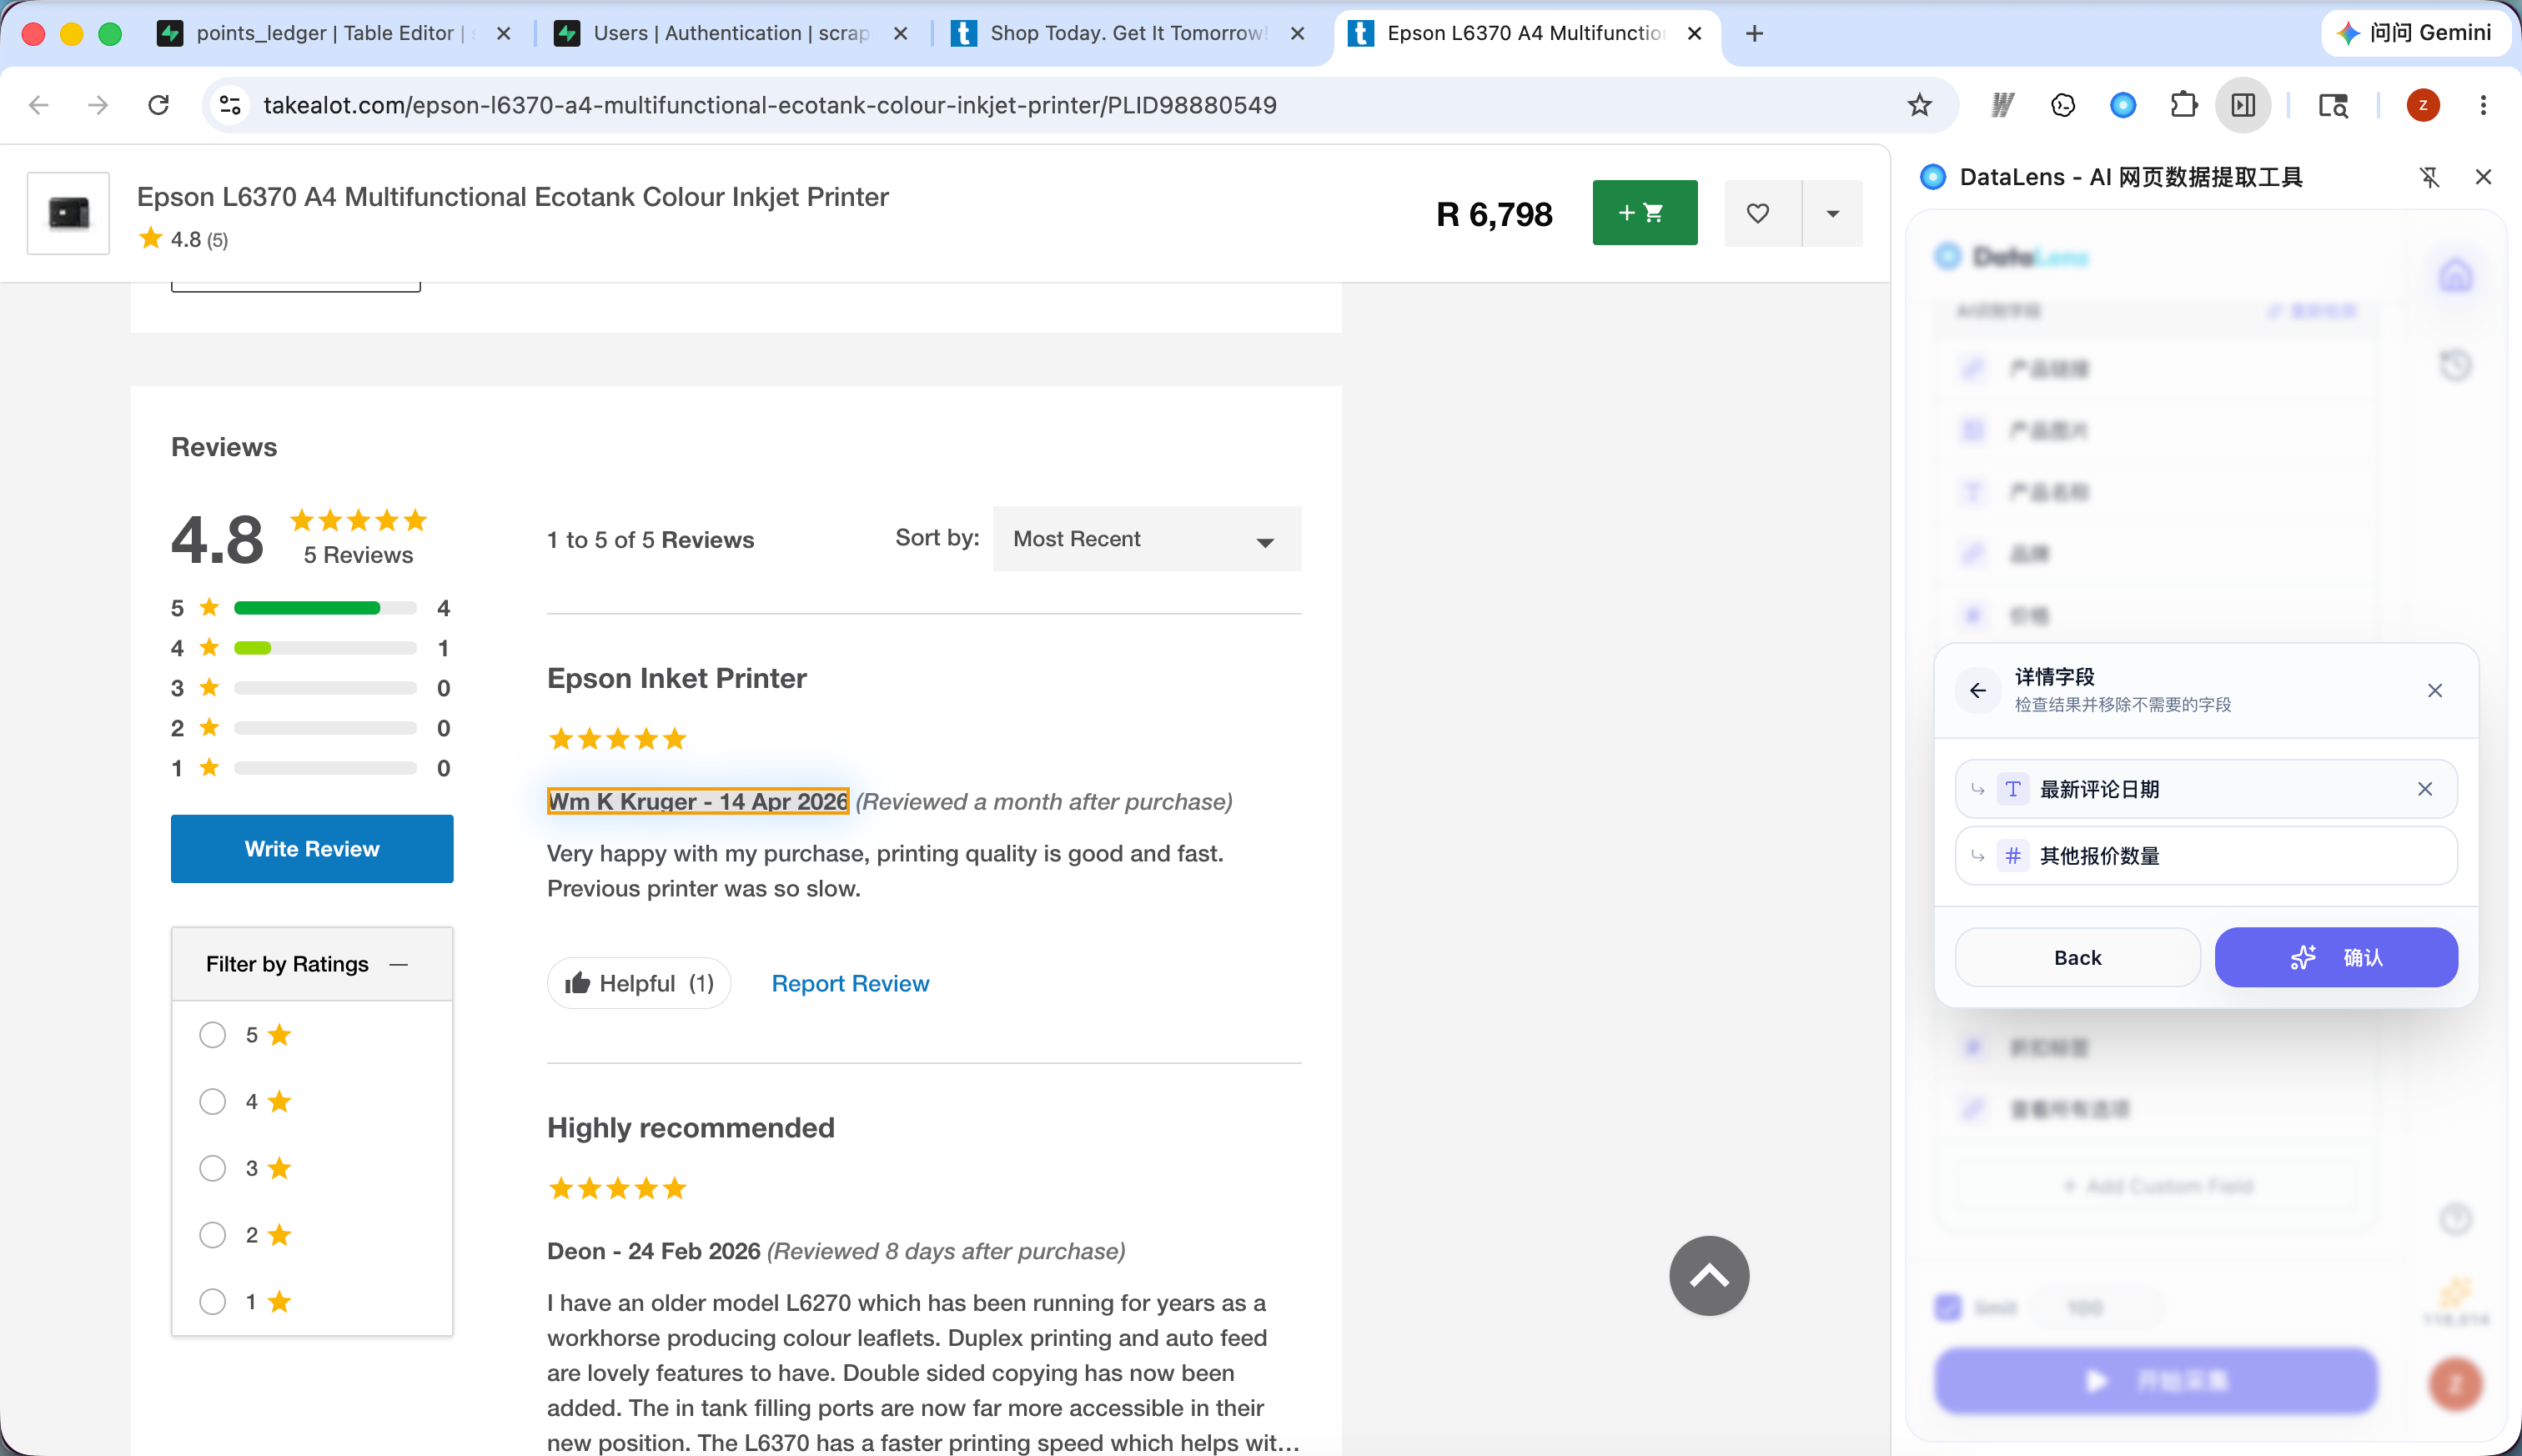
Task: Select the 4 star rating filter
Action: (x=212, y=1102)
